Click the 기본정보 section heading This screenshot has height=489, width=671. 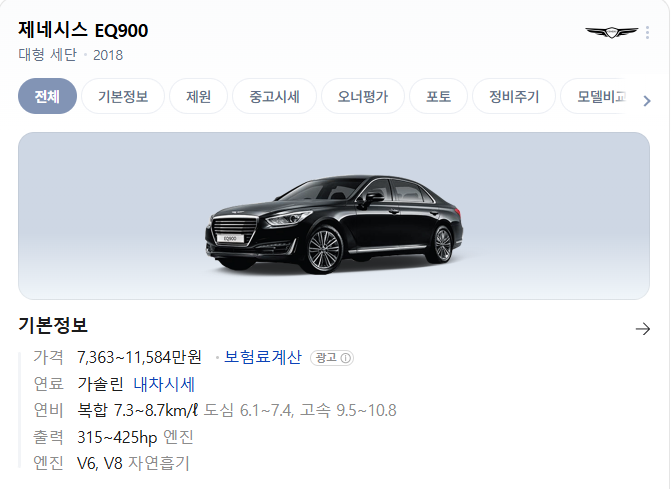(53, 325)
